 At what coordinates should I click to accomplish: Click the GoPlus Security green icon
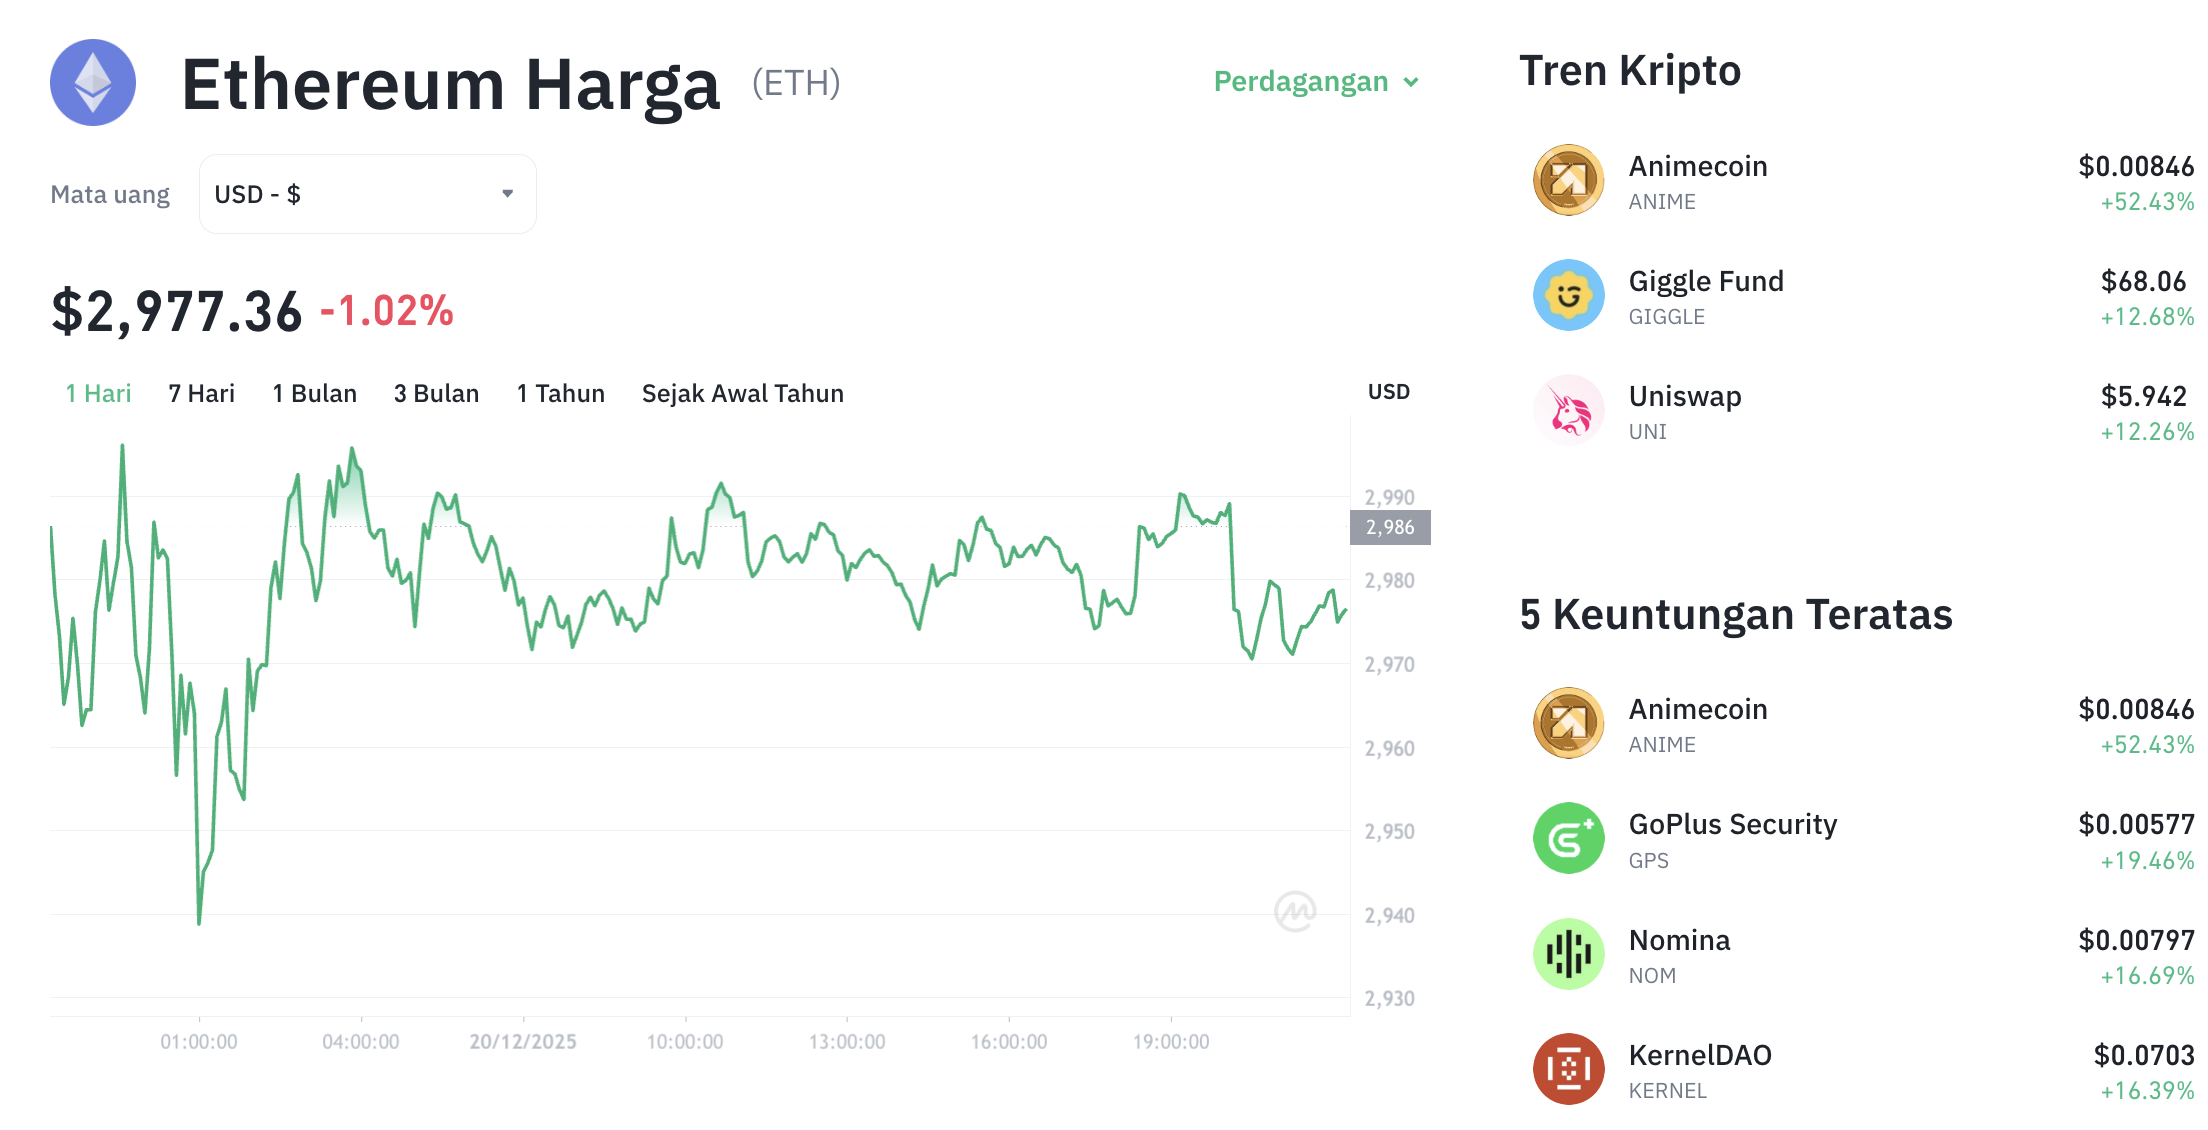pyautogui.click(x=1567, y=839)
